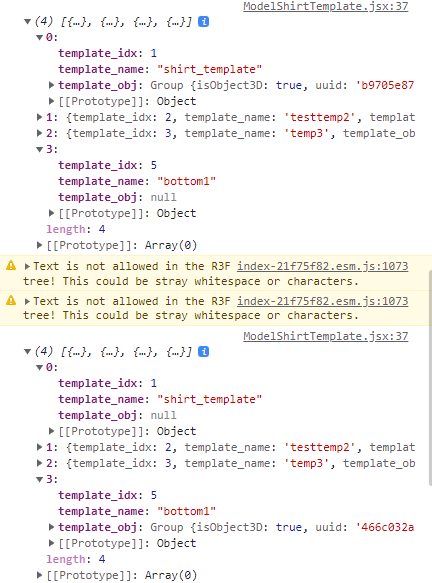Image resolution: width=432 pixels, height=583 pixels.
Task: Click the info icon in the second array log
Action: [203, 351]
